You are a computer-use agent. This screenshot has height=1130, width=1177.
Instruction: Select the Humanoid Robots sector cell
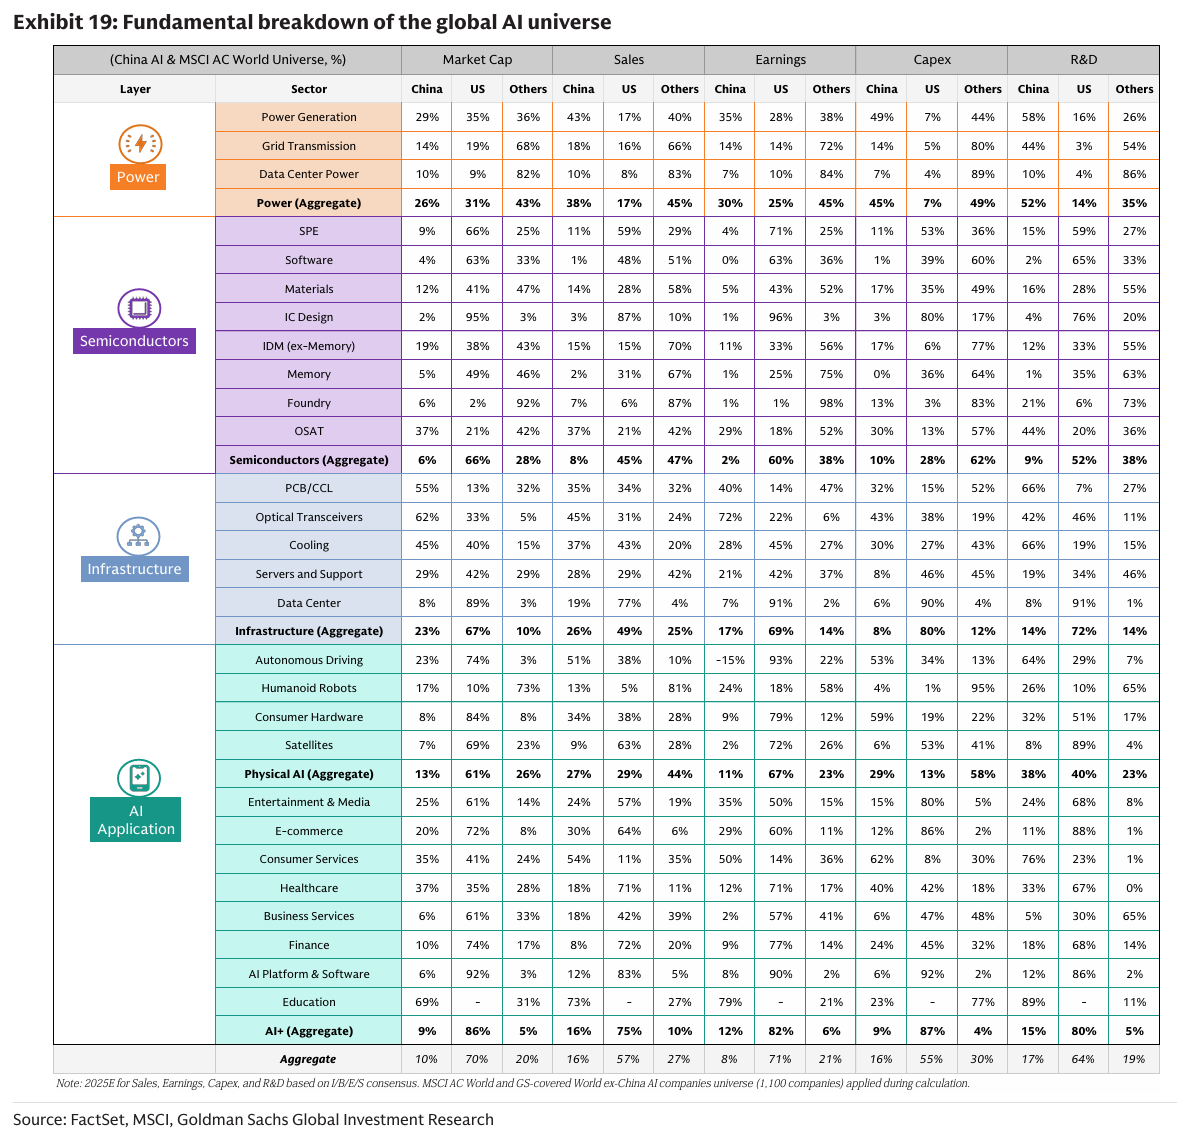tap(309, 688)
